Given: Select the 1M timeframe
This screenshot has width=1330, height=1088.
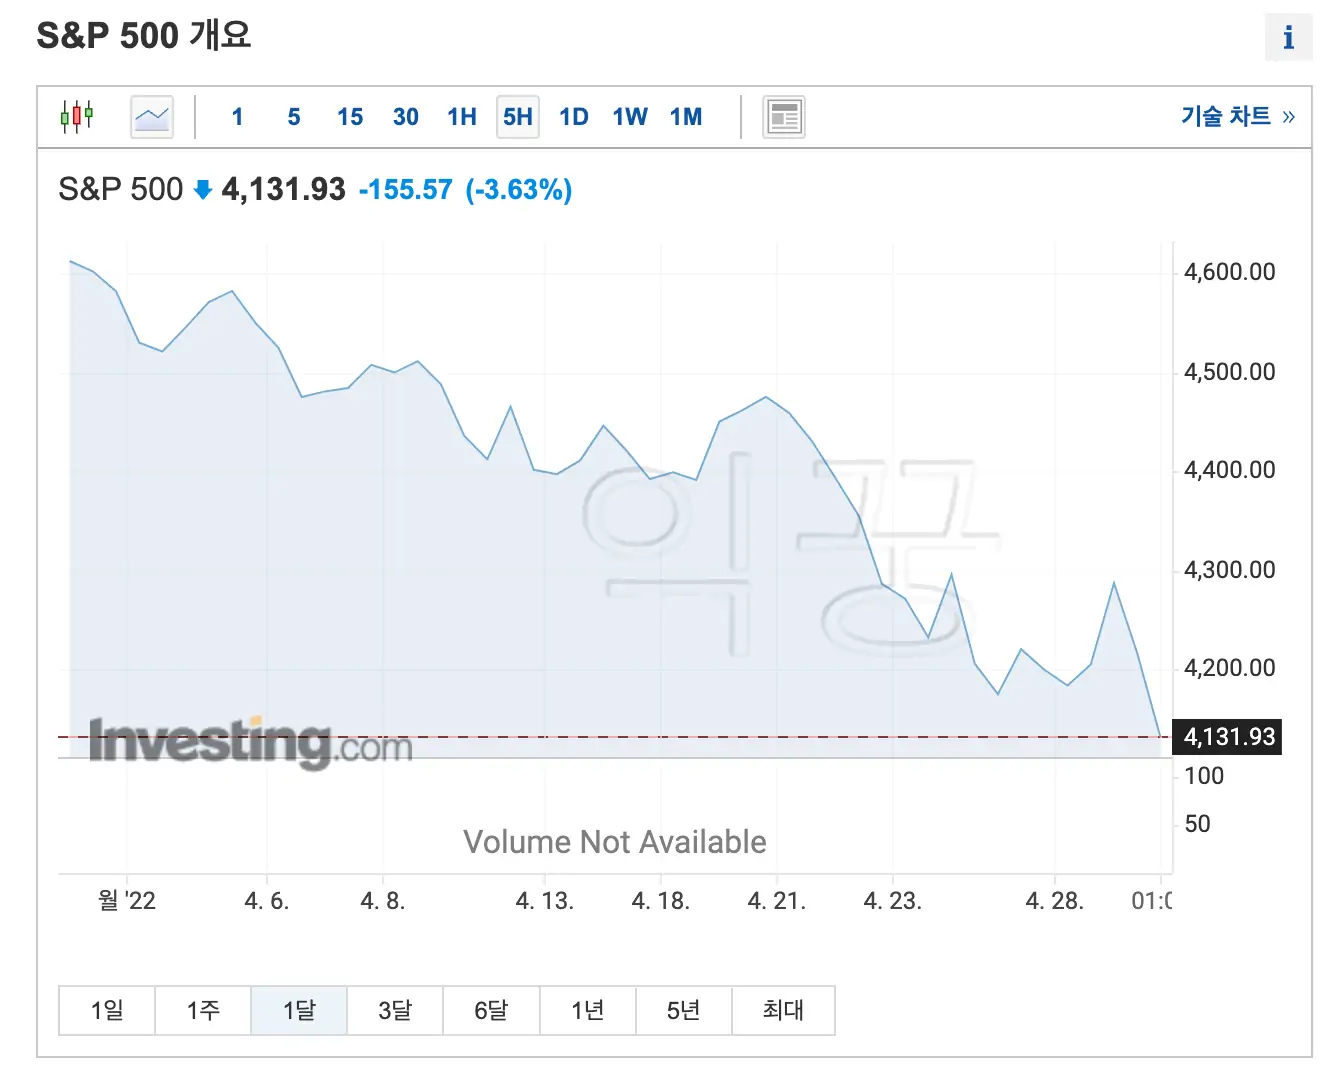Looking at the screenshot, I should (x=686, y=116).
